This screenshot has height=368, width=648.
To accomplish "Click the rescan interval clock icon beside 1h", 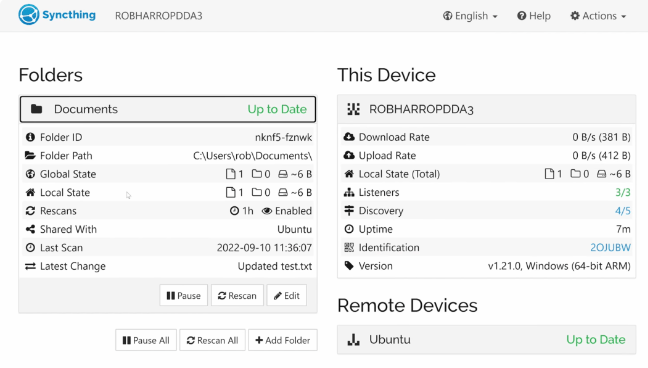I will (234, 211).
